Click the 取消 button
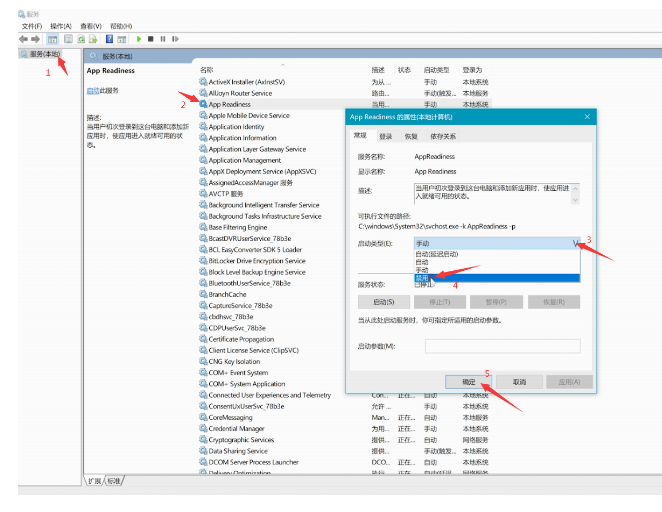Image resolution: width=662 pixels, height=512 pixels. click(518, 382)
